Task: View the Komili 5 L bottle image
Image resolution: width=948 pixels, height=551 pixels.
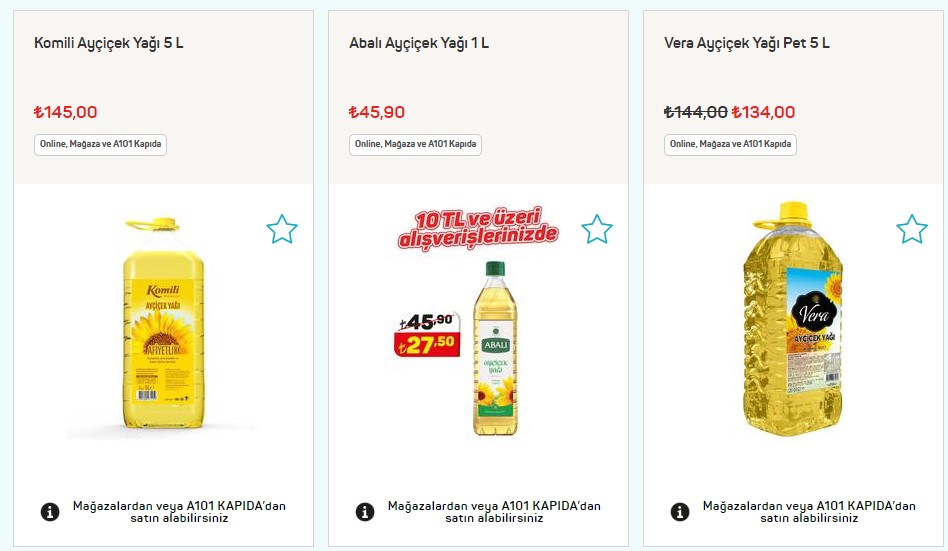Action: pyautogui.click(x=163, y=324)
